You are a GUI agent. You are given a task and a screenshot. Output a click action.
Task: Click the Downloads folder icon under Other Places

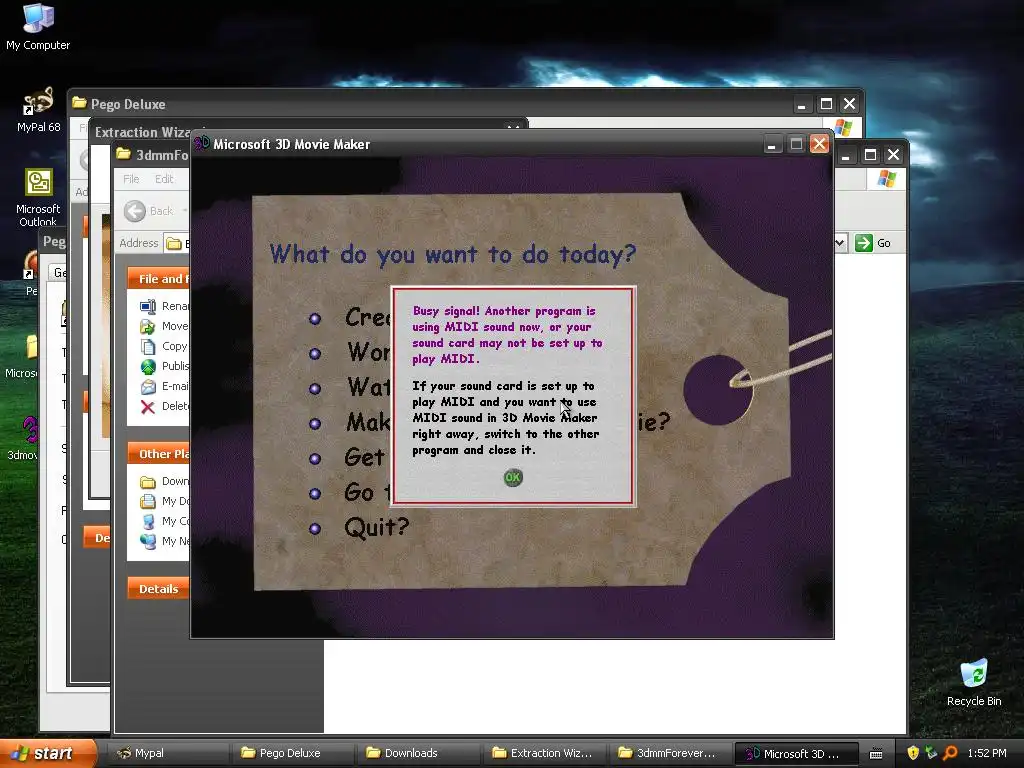point(148,482)
